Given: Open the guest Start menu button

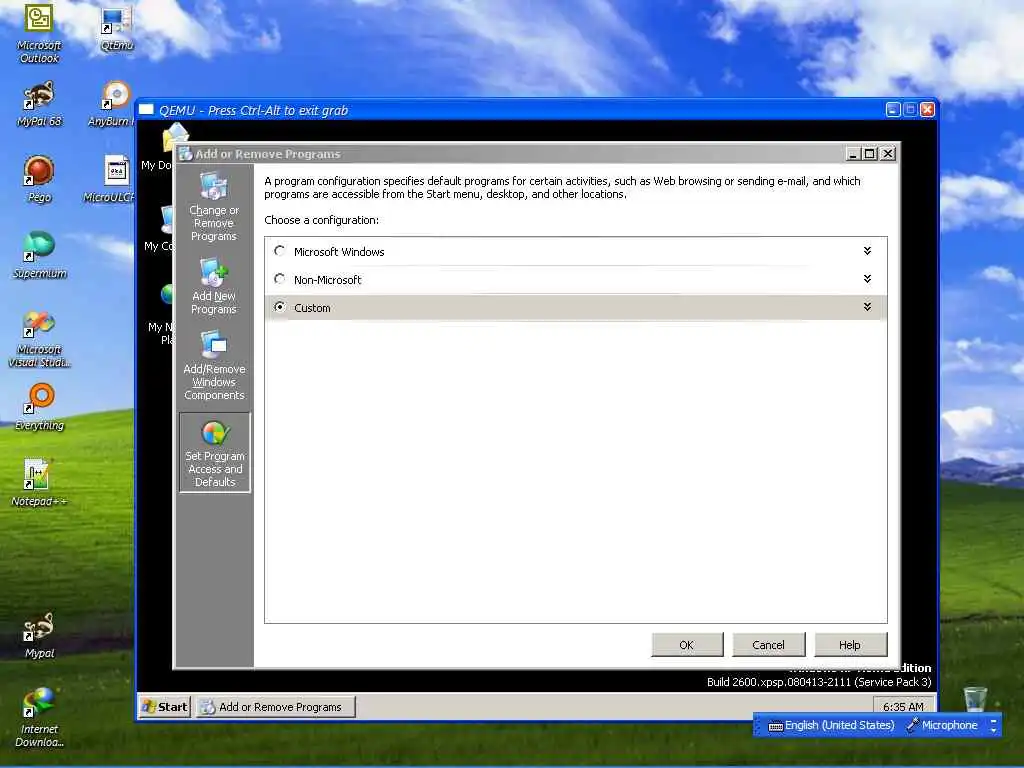Looking at the screenshot, I should coord(165,707).
